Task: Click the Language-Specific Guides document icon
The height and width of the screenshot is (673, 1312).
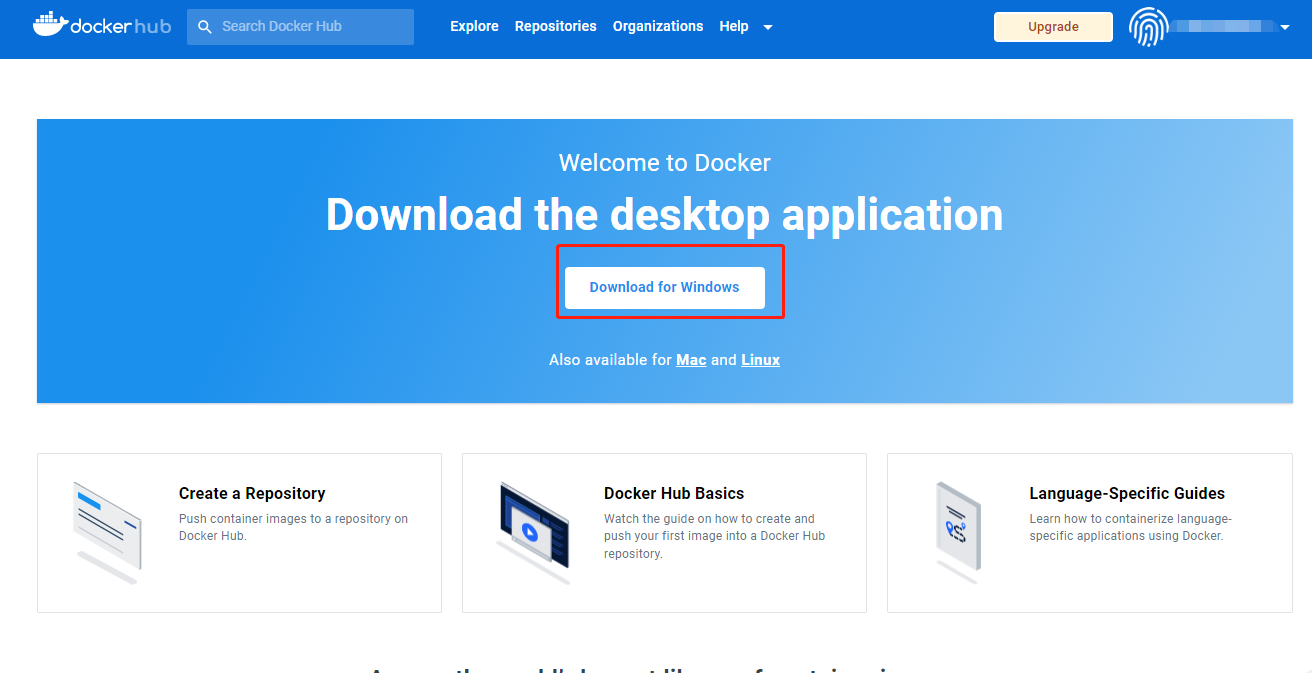Action: [x=959, y=527]
